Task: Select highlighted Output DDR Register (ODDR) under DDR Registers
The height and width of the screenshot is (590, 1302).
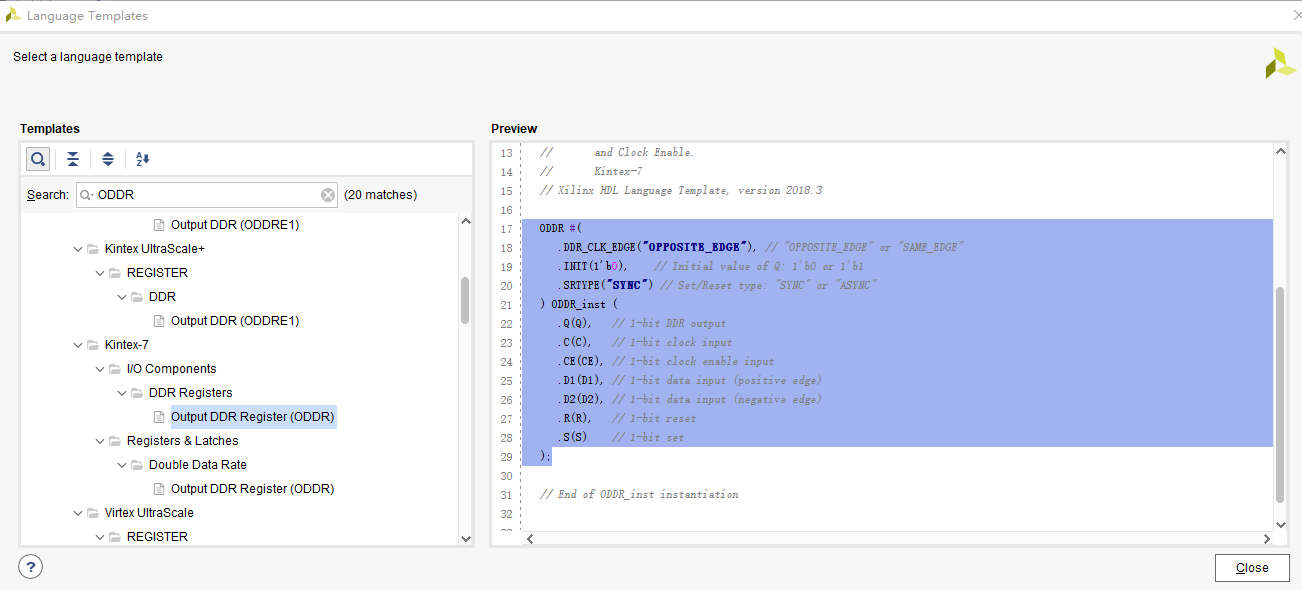Action: (253, 417)
